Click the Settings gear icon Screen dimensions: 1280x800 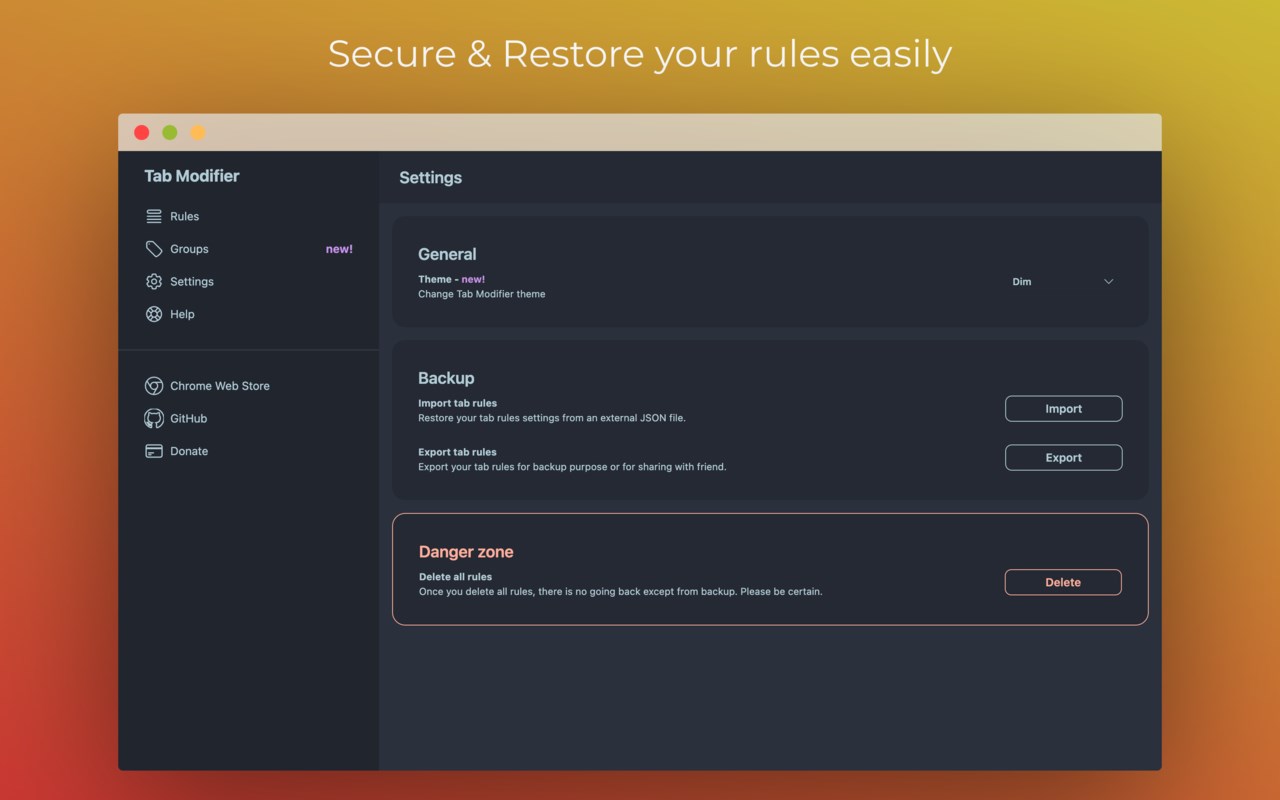tap(154, 281)
